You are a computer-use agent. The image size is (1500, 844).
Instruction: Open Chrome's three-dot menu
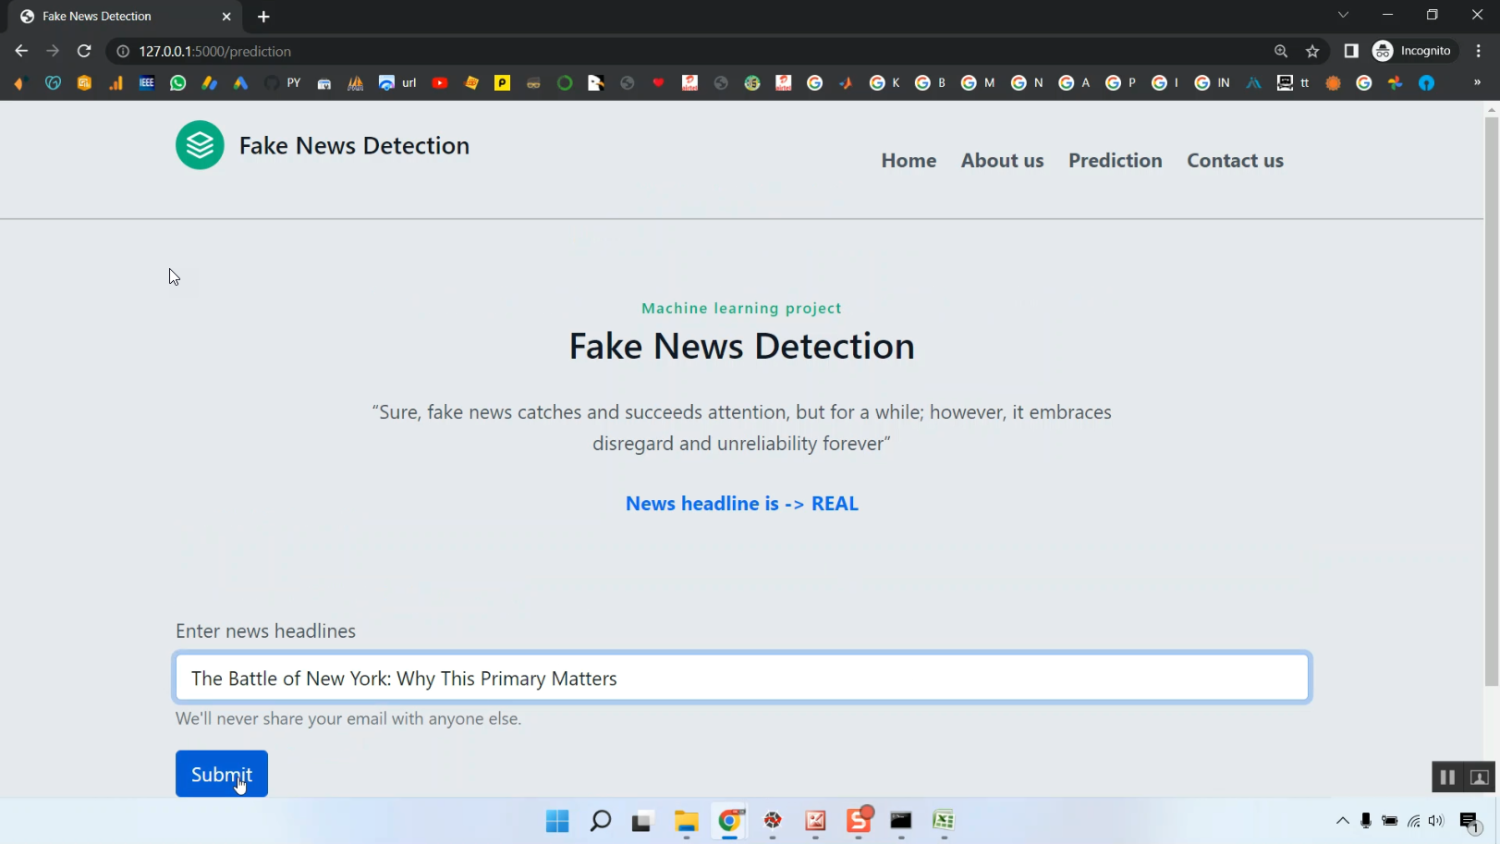[x=1478, y=51]
